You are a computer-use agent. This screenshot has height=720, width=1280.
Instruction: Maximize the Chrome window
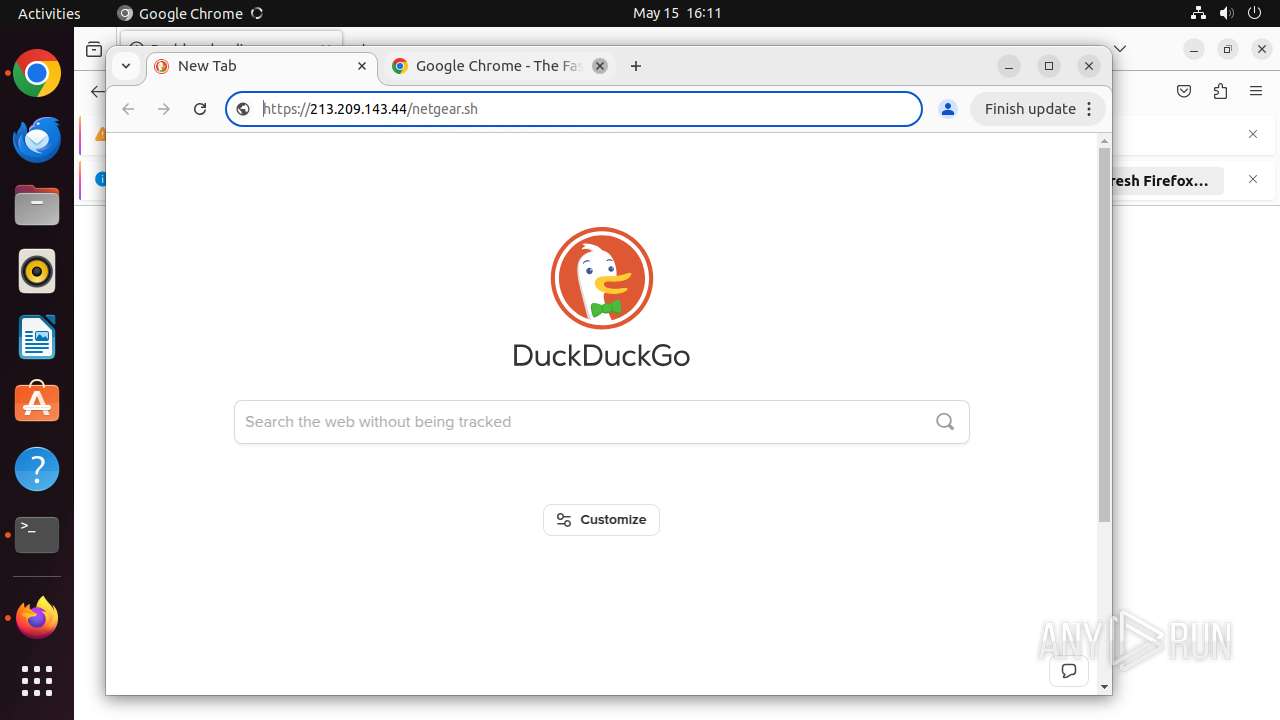point(1049,66)
